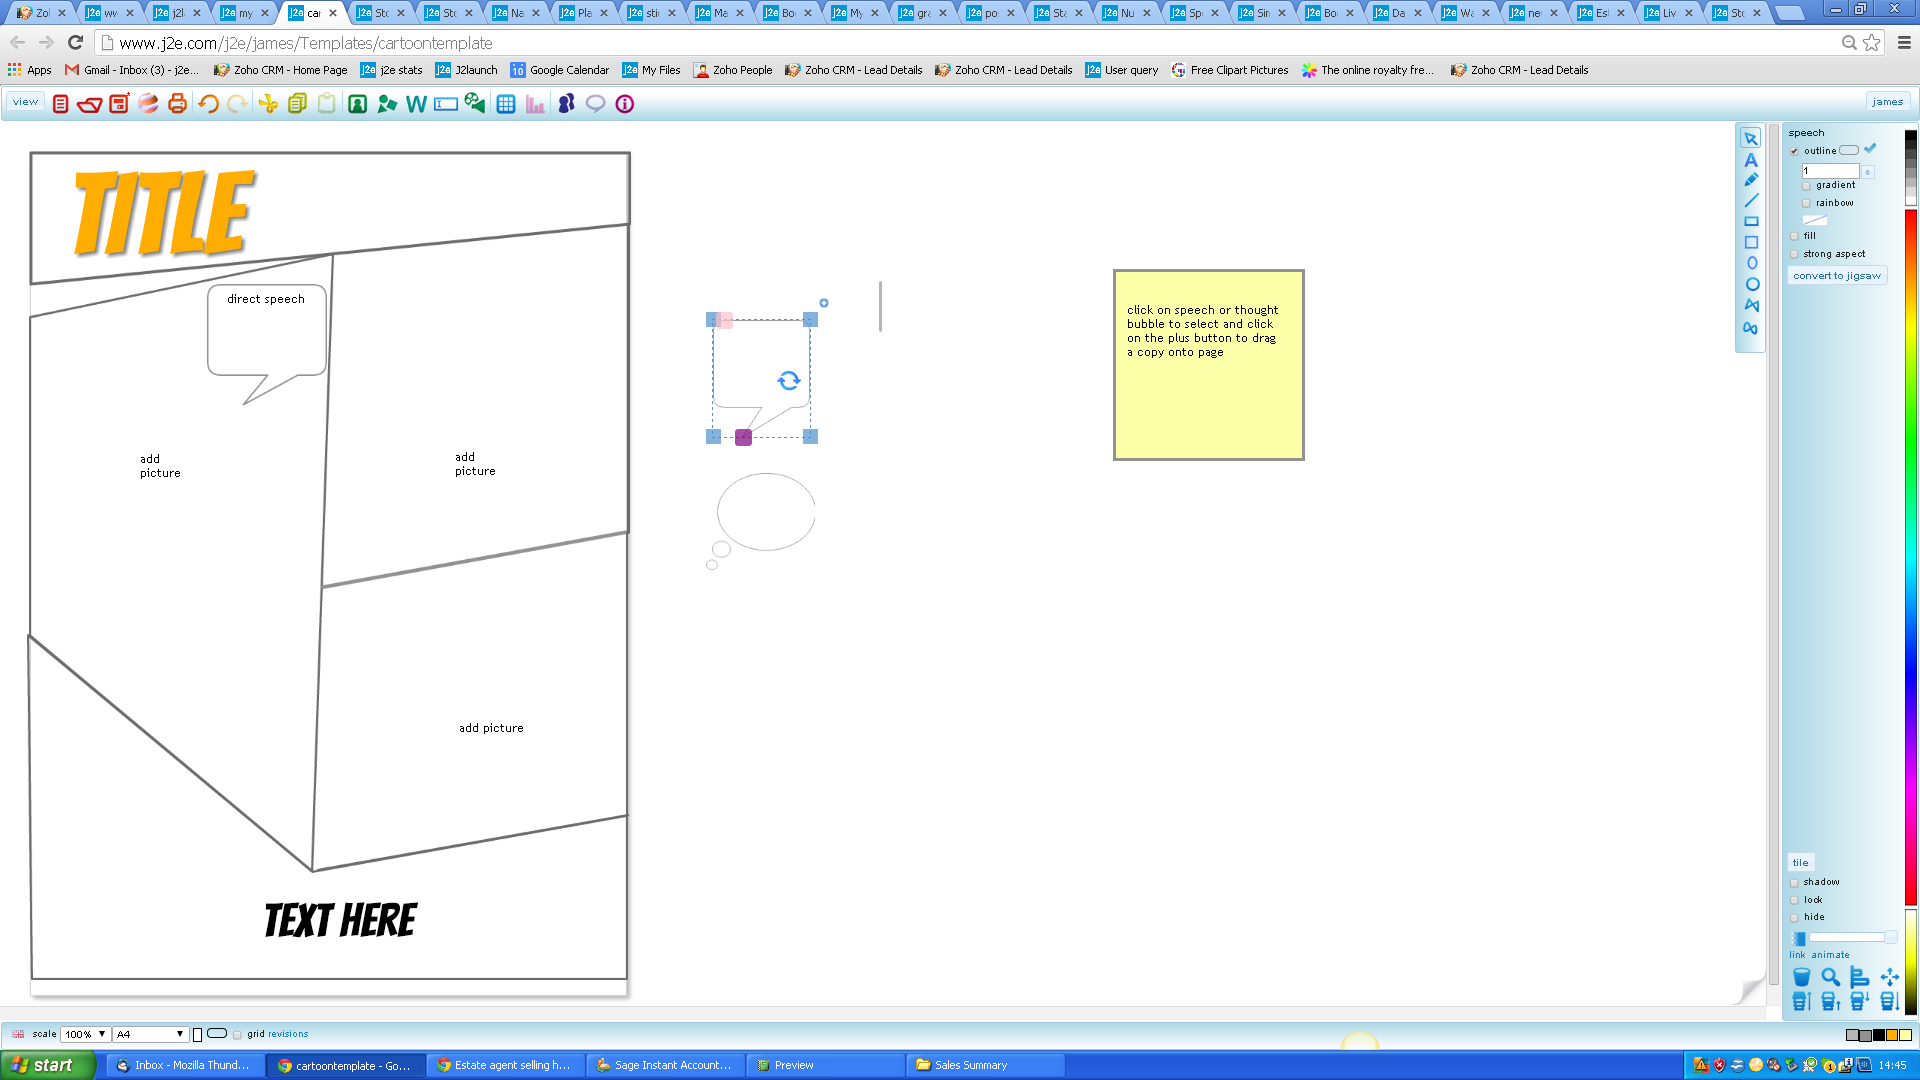
Task: Select the straight line tool
Action: [1751, 201]
